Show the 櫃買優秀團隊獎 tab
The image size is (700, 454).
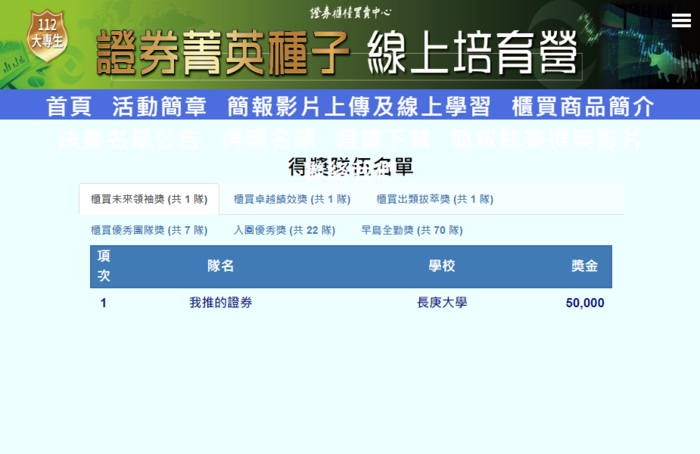pos(149,230)
